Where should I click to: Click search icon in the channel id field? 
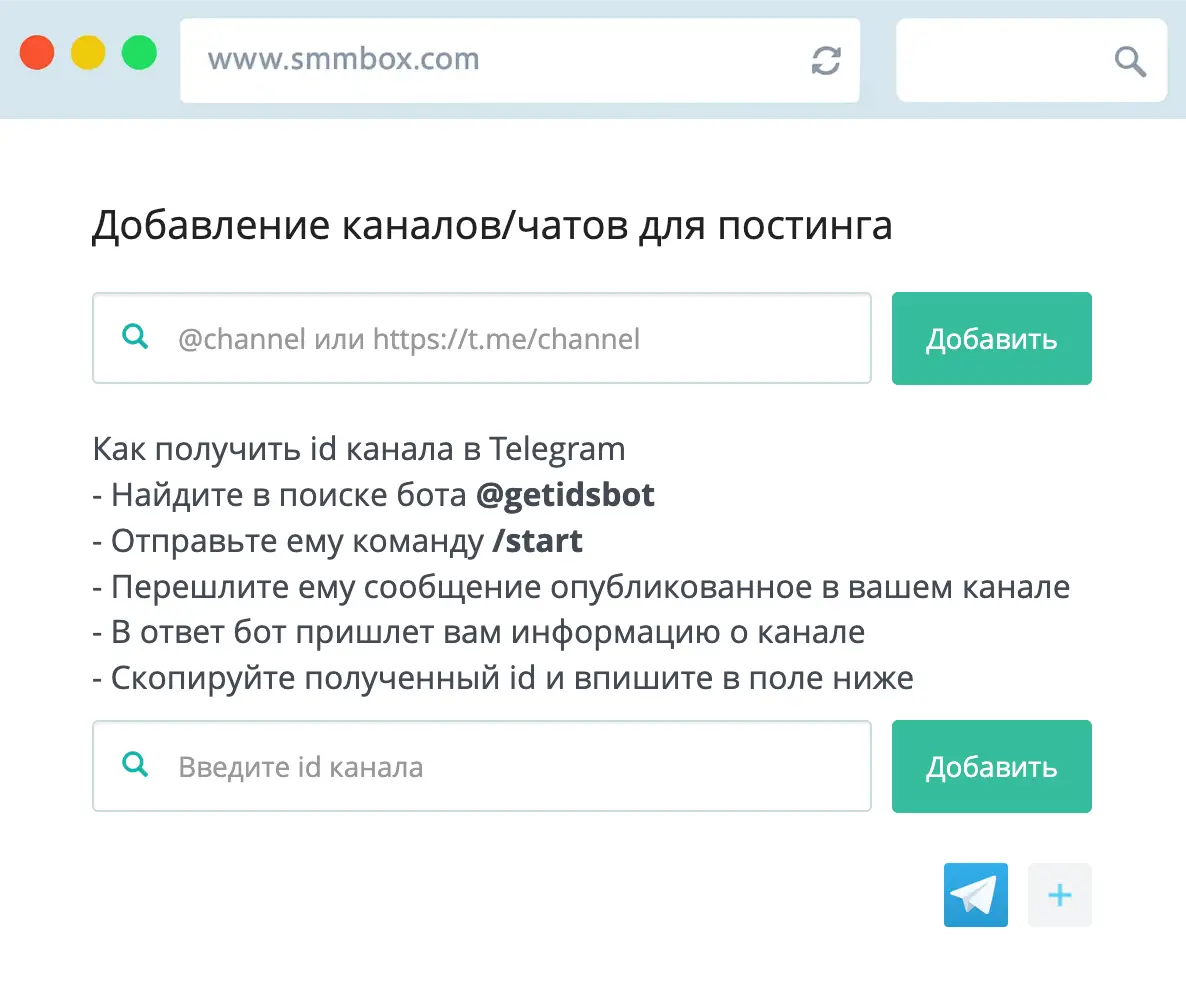135,764
